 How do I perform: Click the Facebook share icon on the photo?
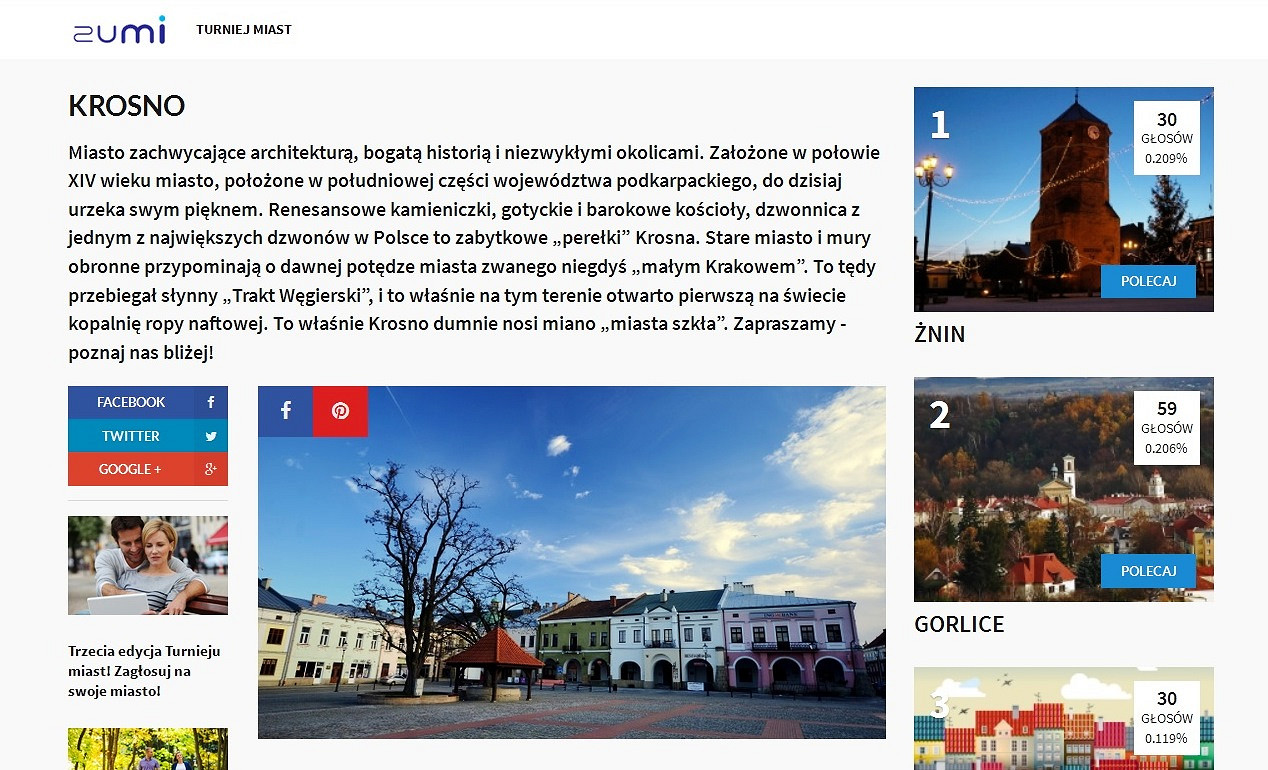point(285,411)
